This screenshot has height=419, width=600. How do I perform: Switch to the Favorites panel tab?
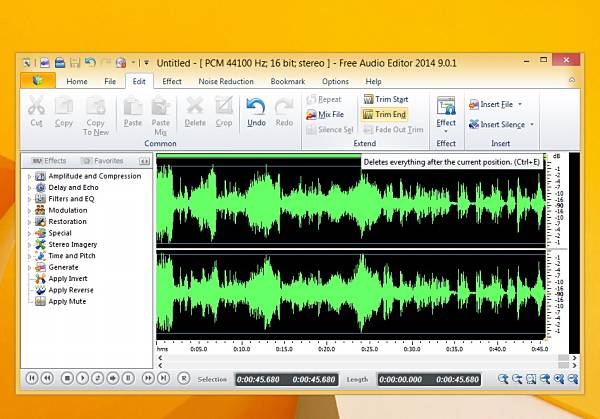(x=102, y=161)
